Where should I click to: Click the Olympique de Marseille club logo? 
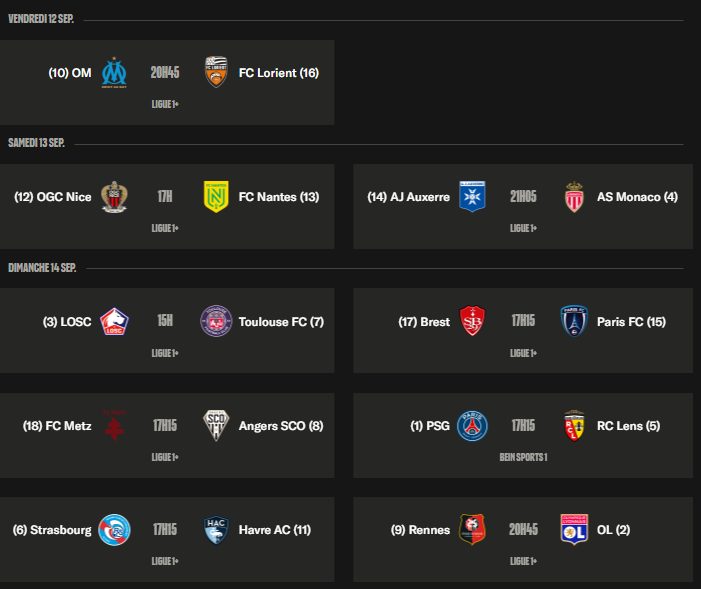click(x=115, y=72)
